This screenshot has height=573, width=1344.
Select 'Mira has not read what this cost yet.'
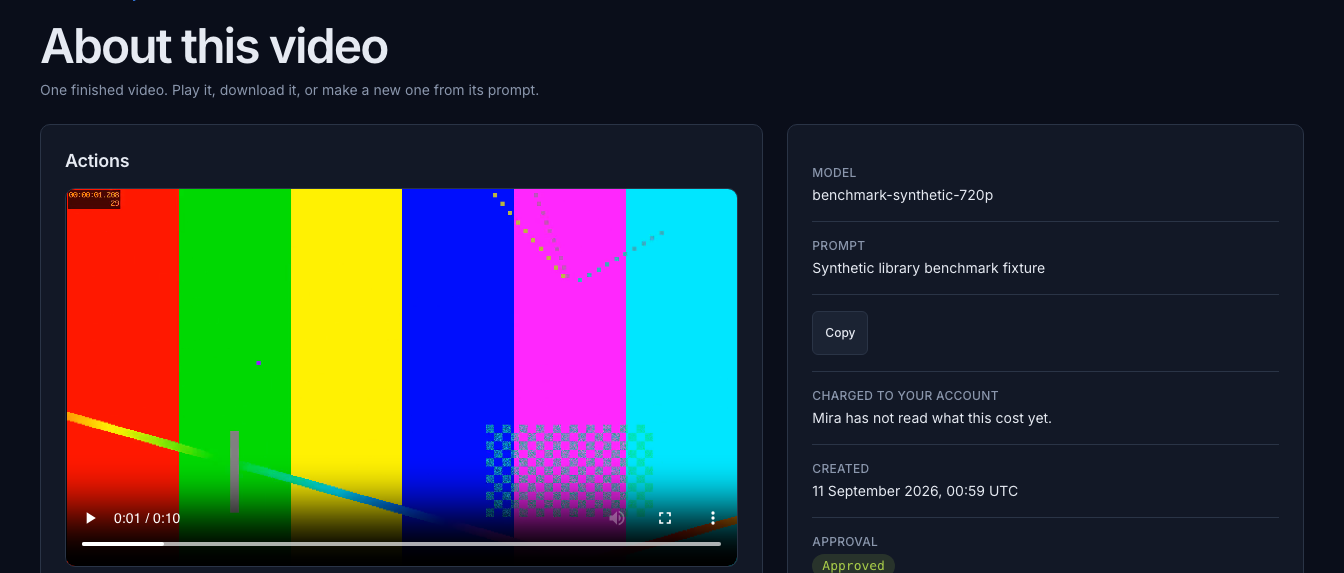click(x=932, y=418)
